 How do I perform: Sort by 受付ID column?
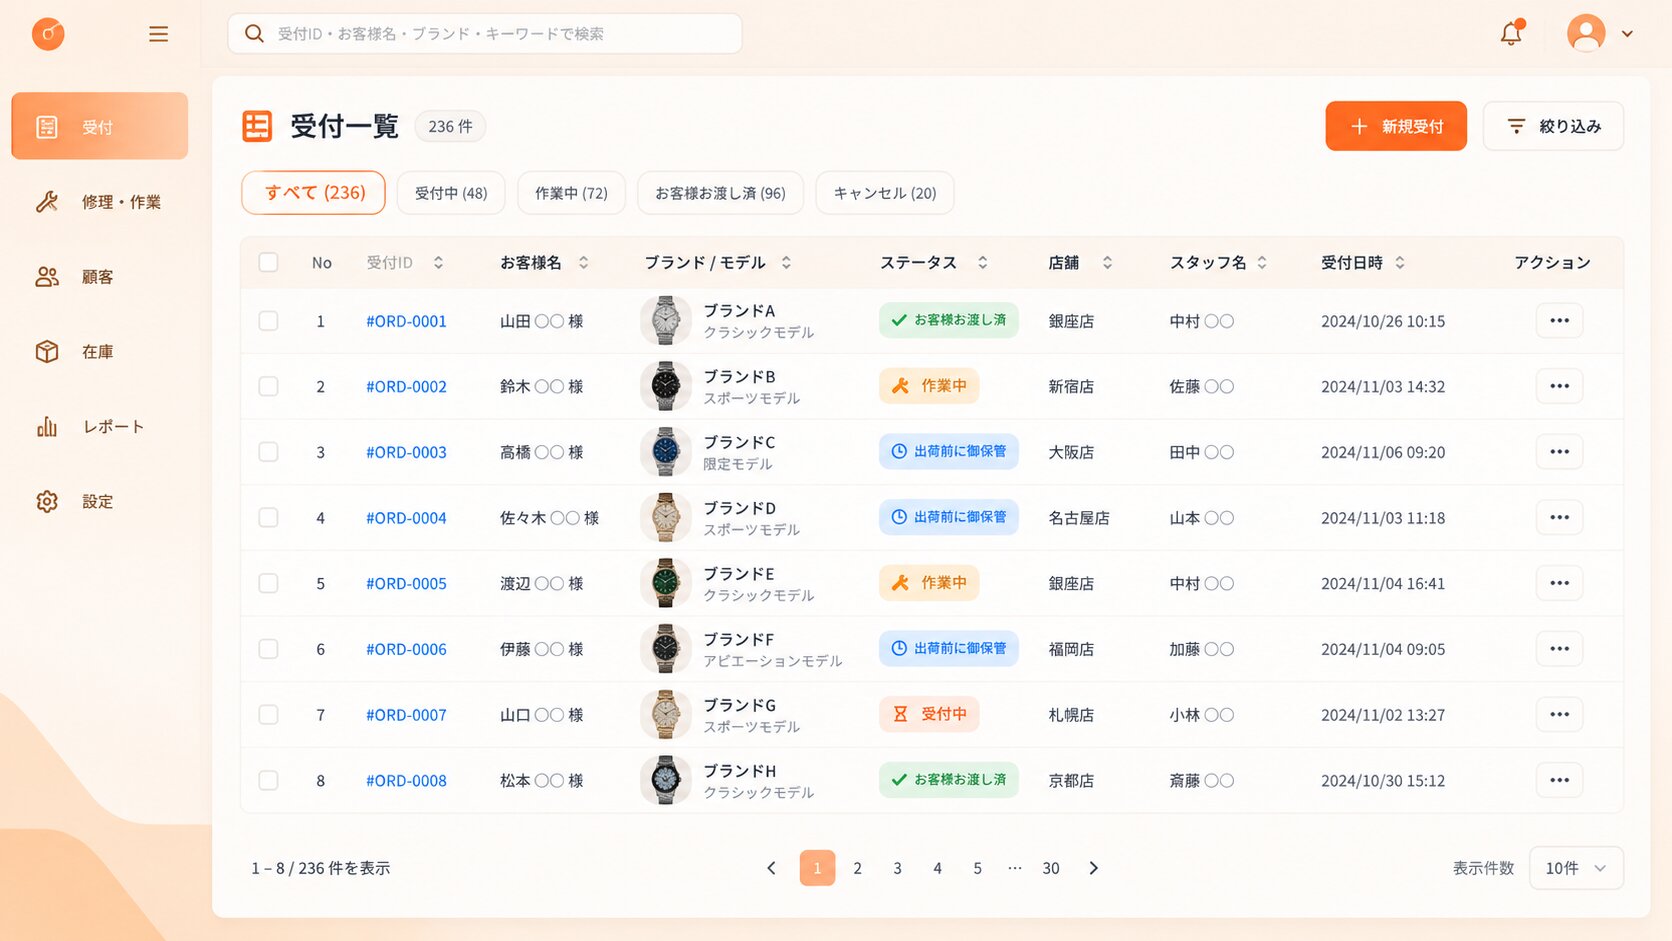coord(438,262)
